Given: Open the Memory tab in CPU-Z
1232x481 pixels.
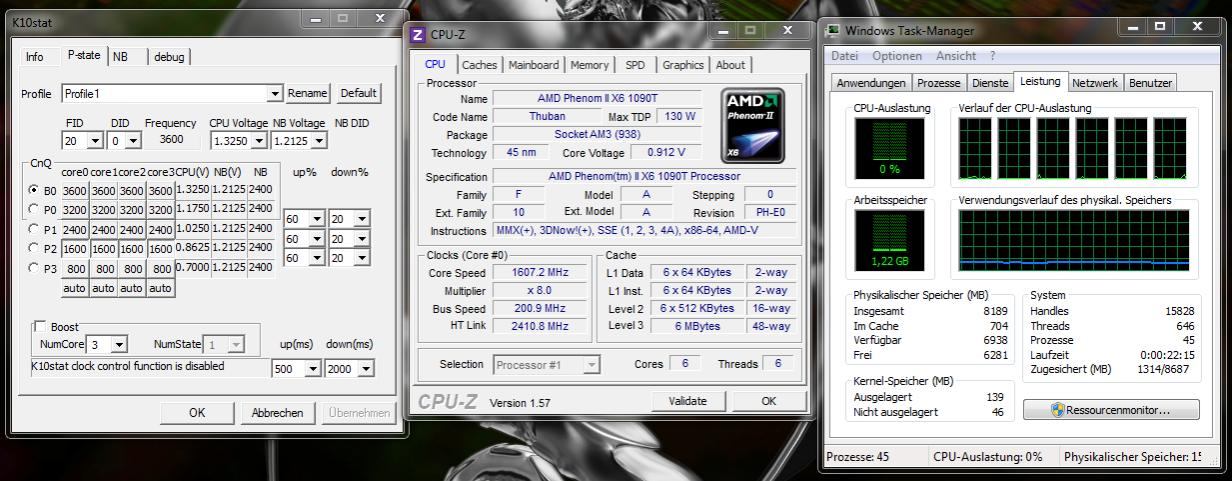Looking at the screenshot, I should pos(590,65).
